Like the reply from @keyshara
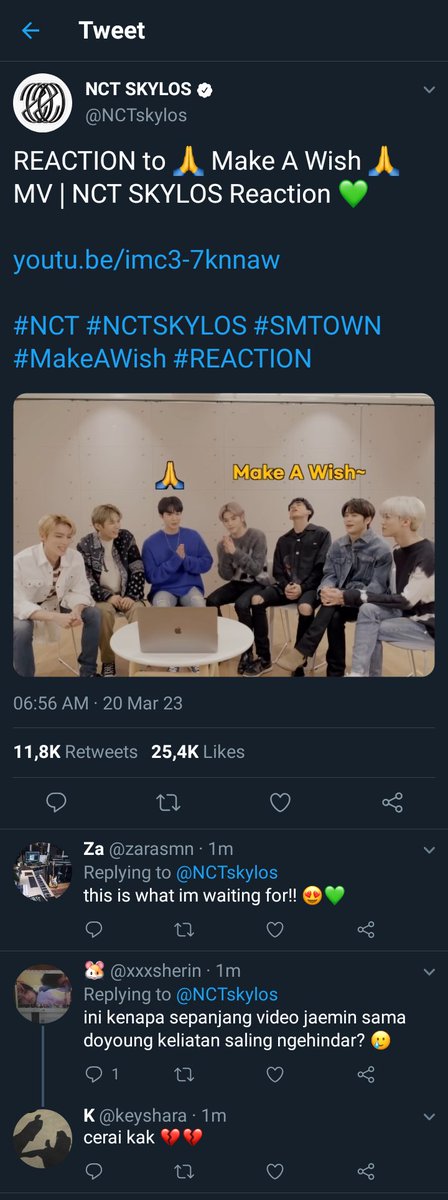 click(275, 1169)
